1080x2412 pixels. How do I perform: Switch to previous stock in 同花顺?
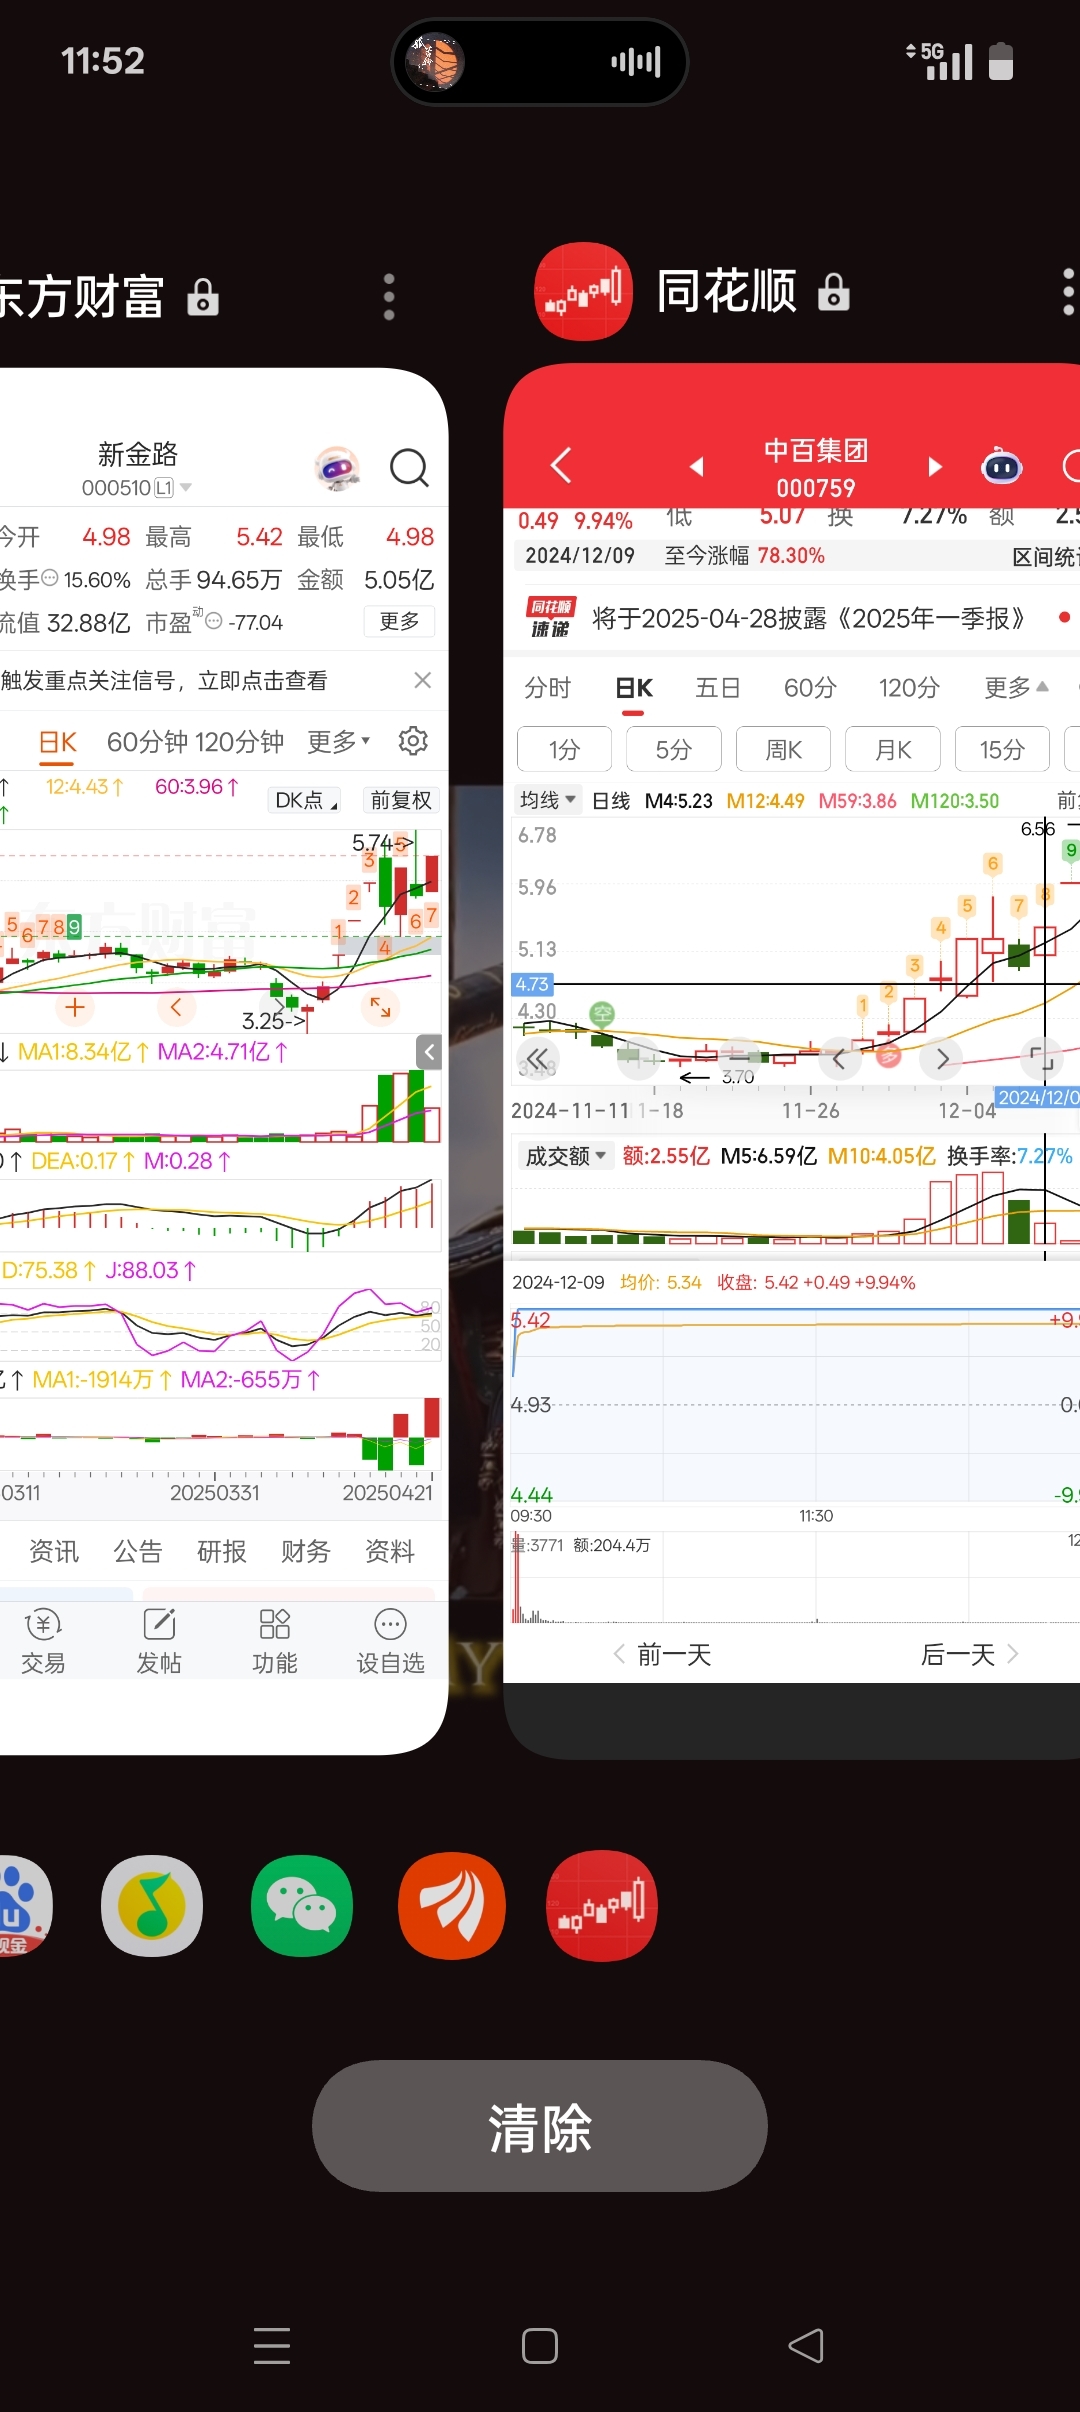pyautogui.click(x=697, y=466)
